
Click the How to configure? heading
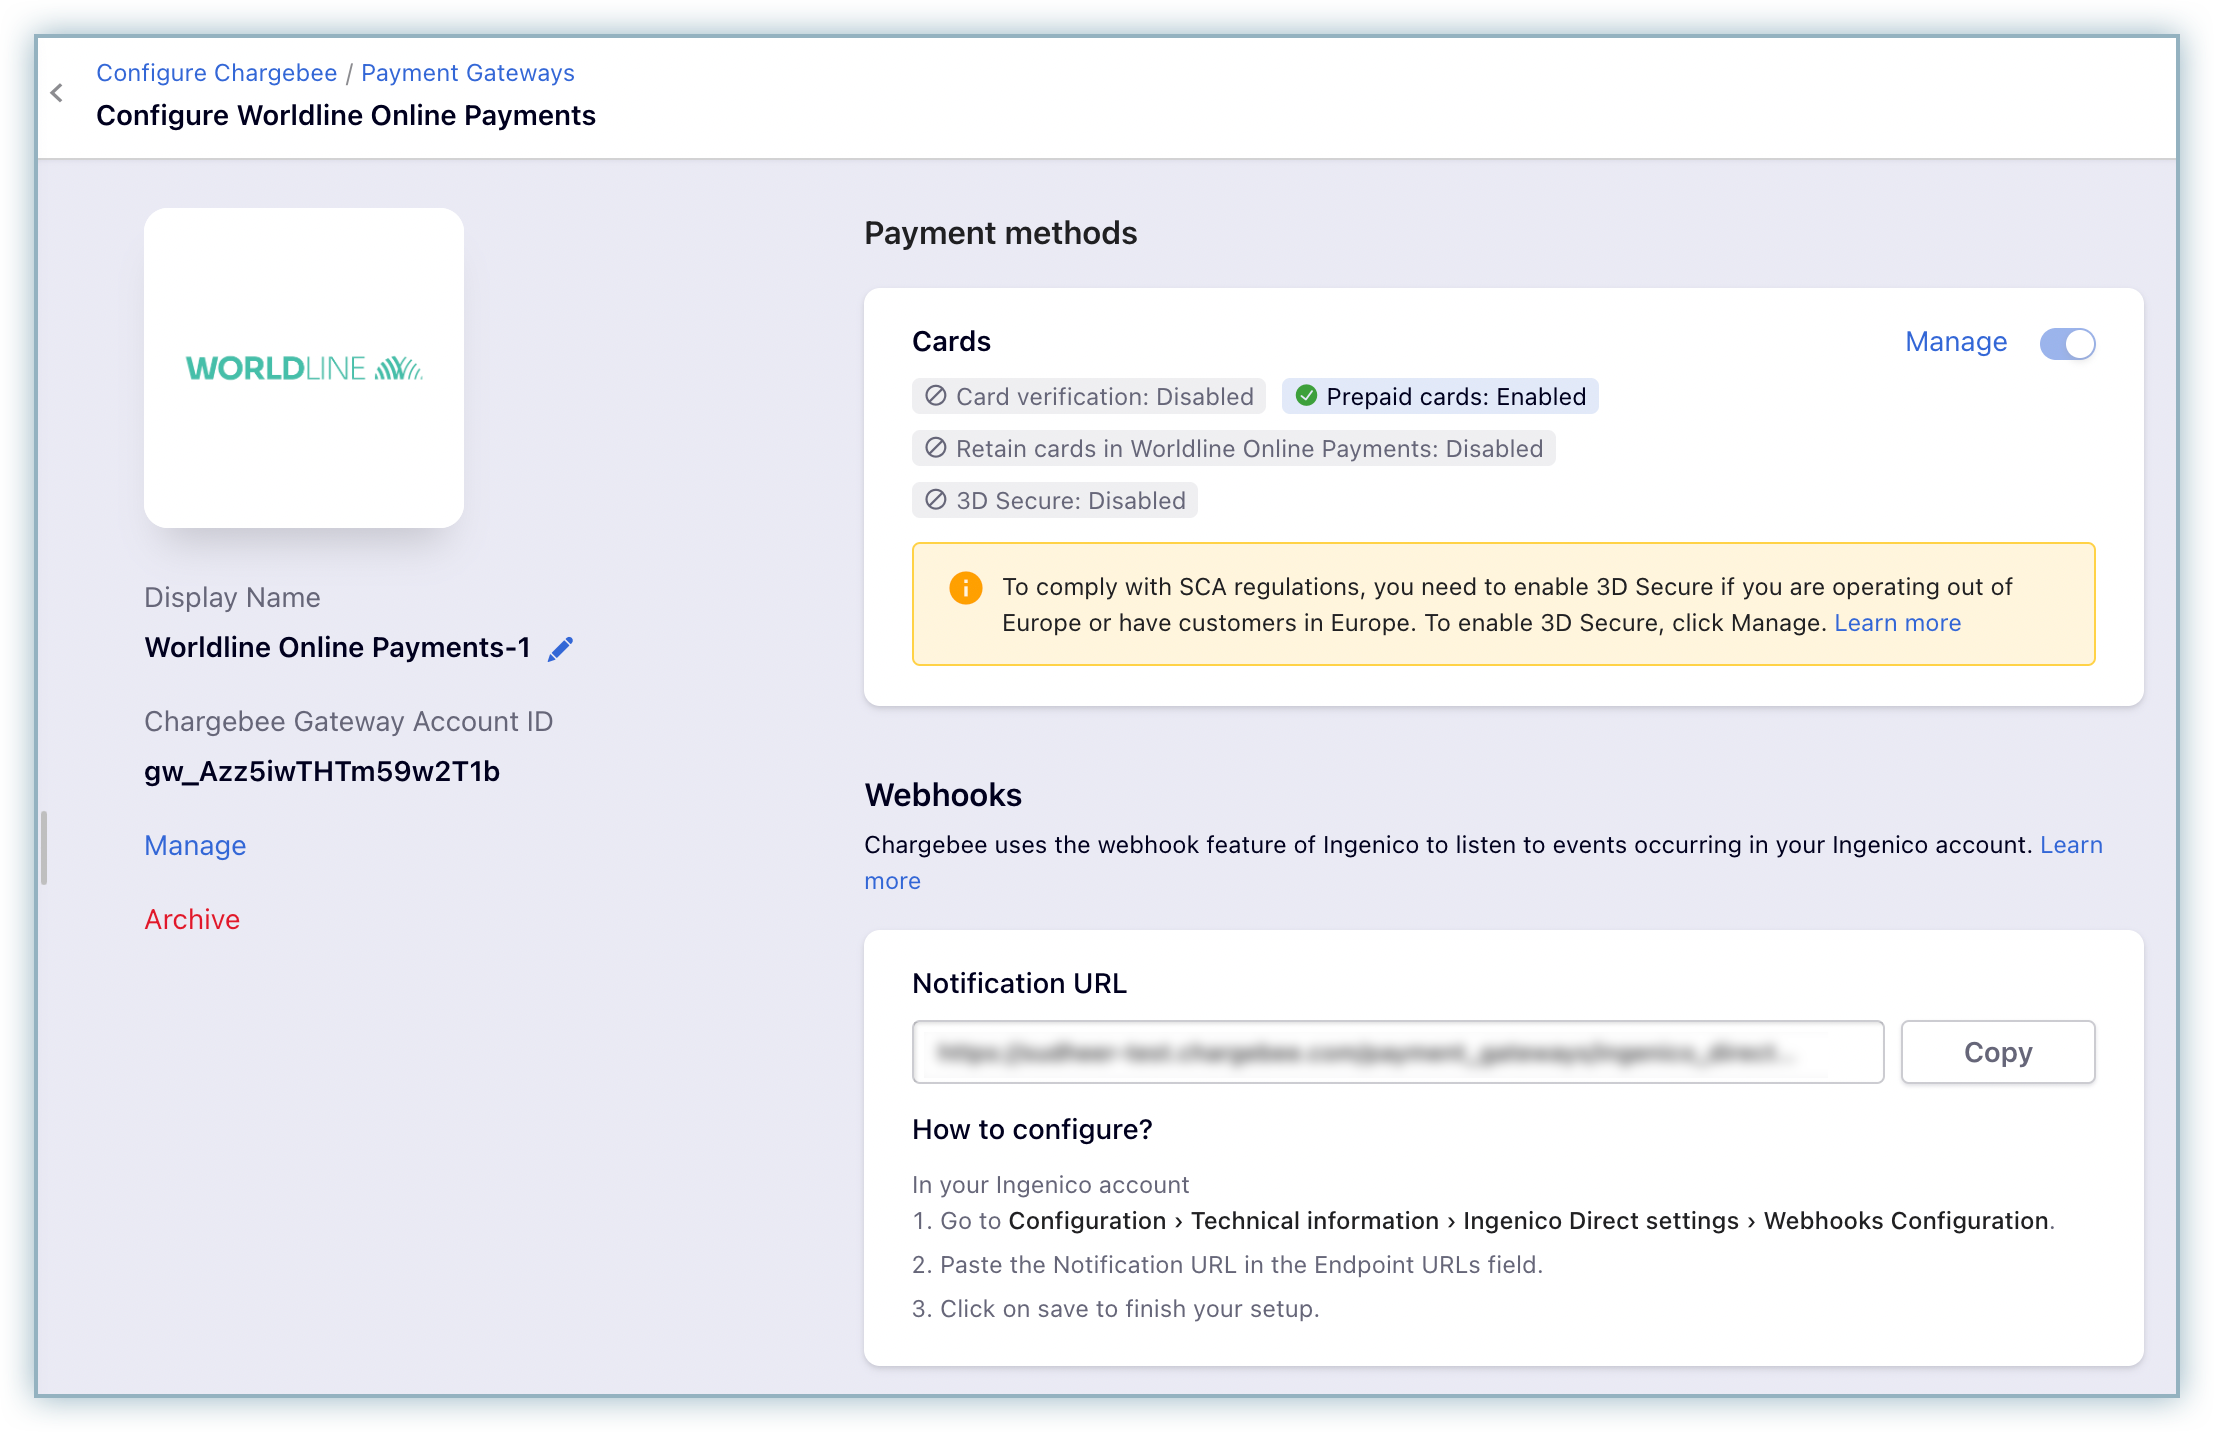pyautogui.click(x=1032, y=1130)
